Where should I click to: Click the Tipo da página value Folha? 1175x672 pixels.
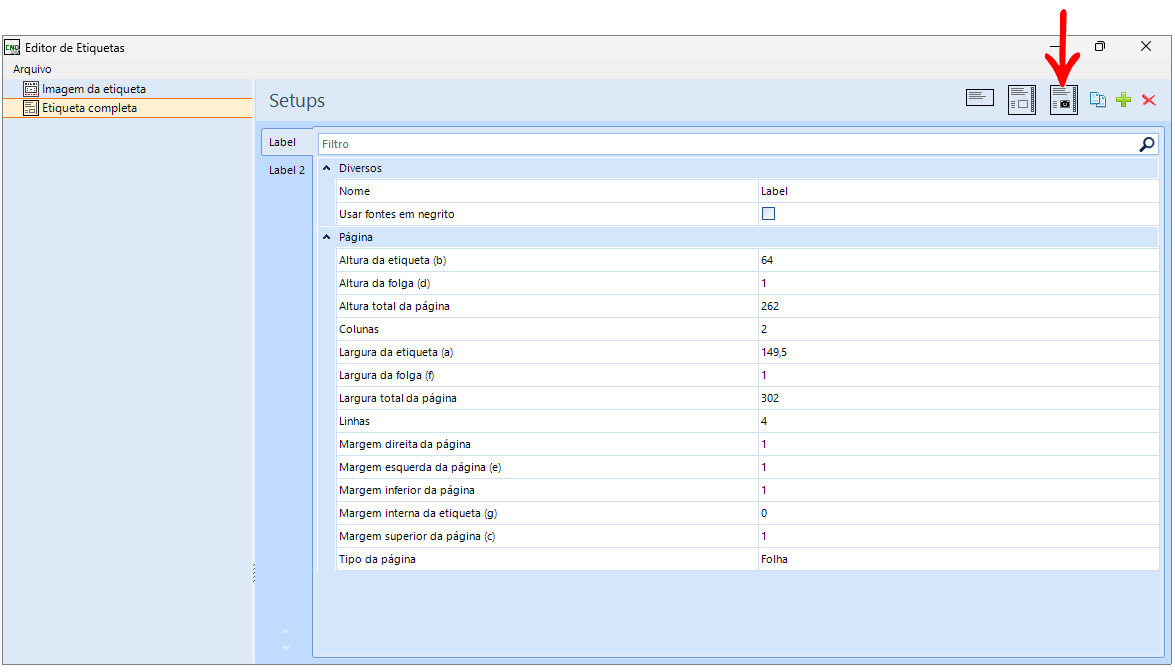[x=958, y=559]
